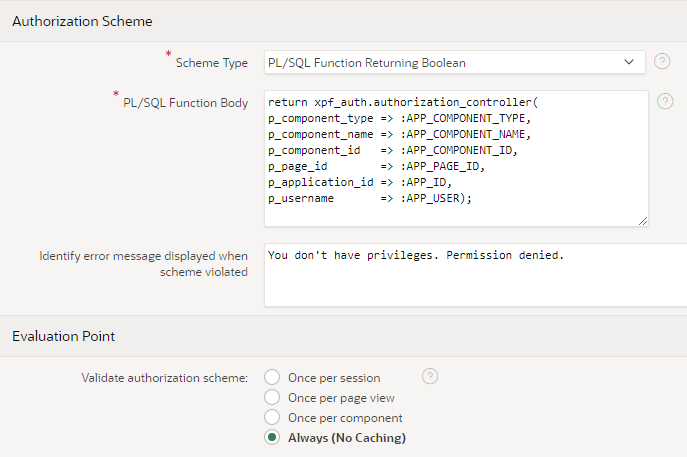This screenshot has height=457, width=687.
Task: Select Once per component option
Action: tap(272, 417)
